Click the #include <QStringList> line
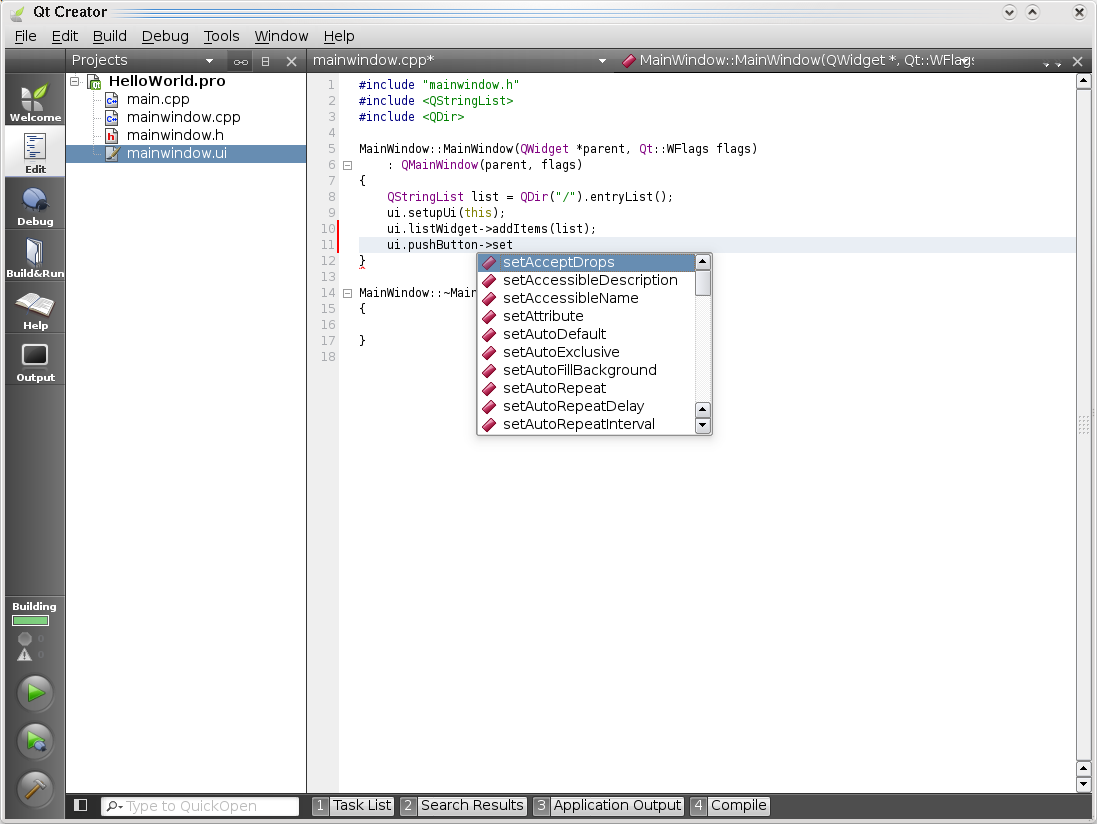The image size is (1097, 824). point(436,101)
